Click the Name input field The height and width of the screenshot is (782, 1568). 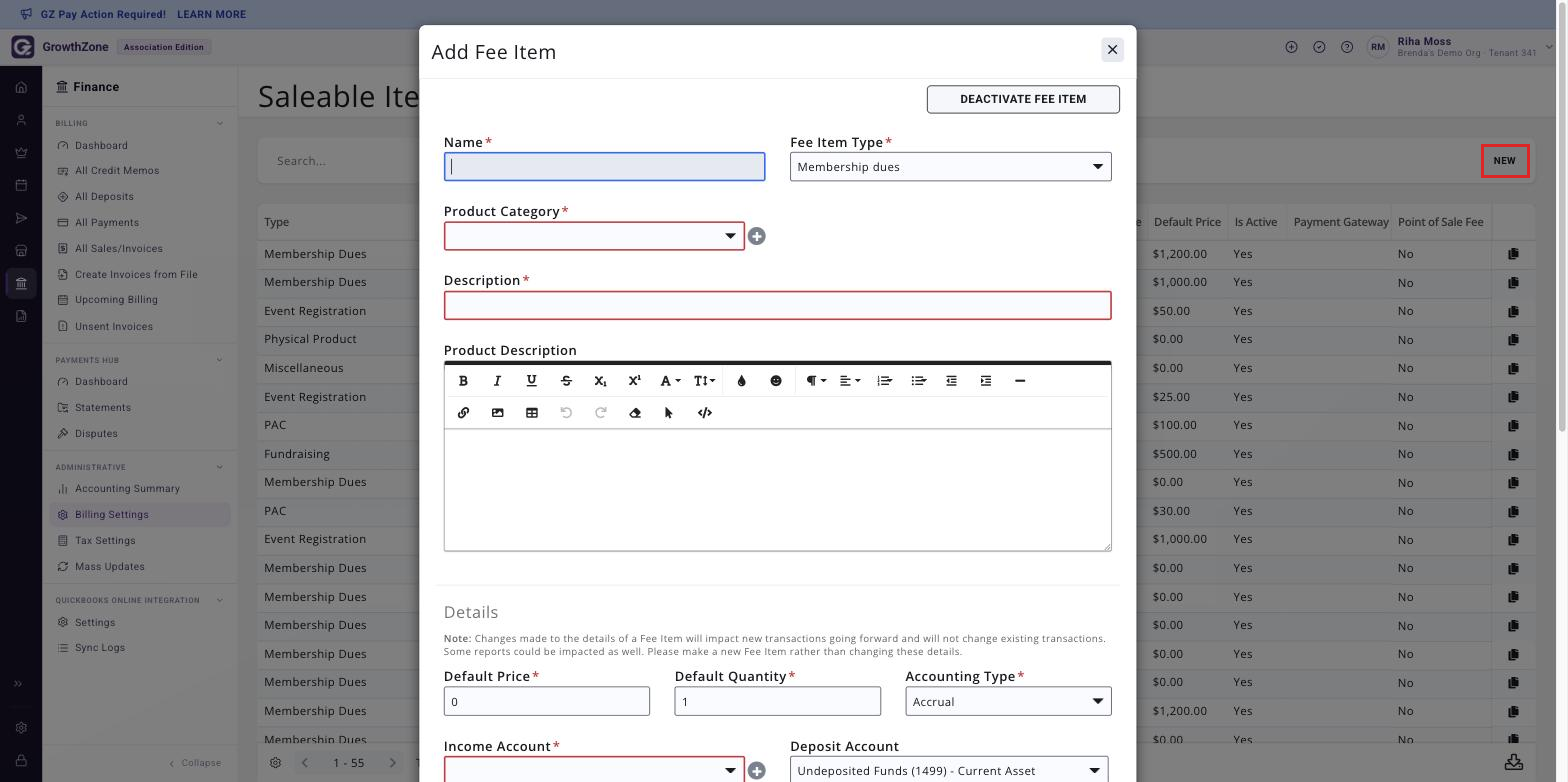click(x=604, y=167)
